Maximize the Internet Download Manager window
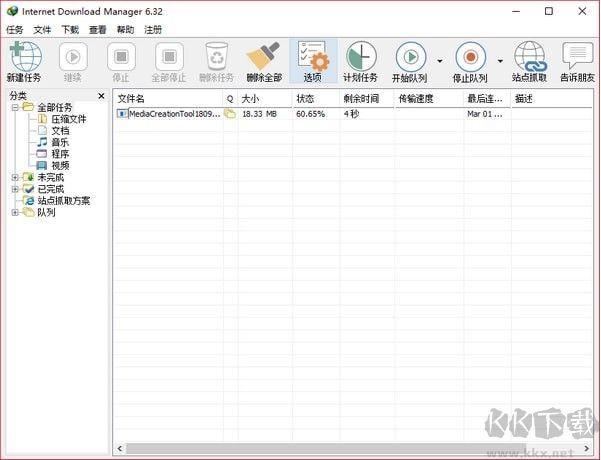 pyautogui.click(x=549, y=11)
